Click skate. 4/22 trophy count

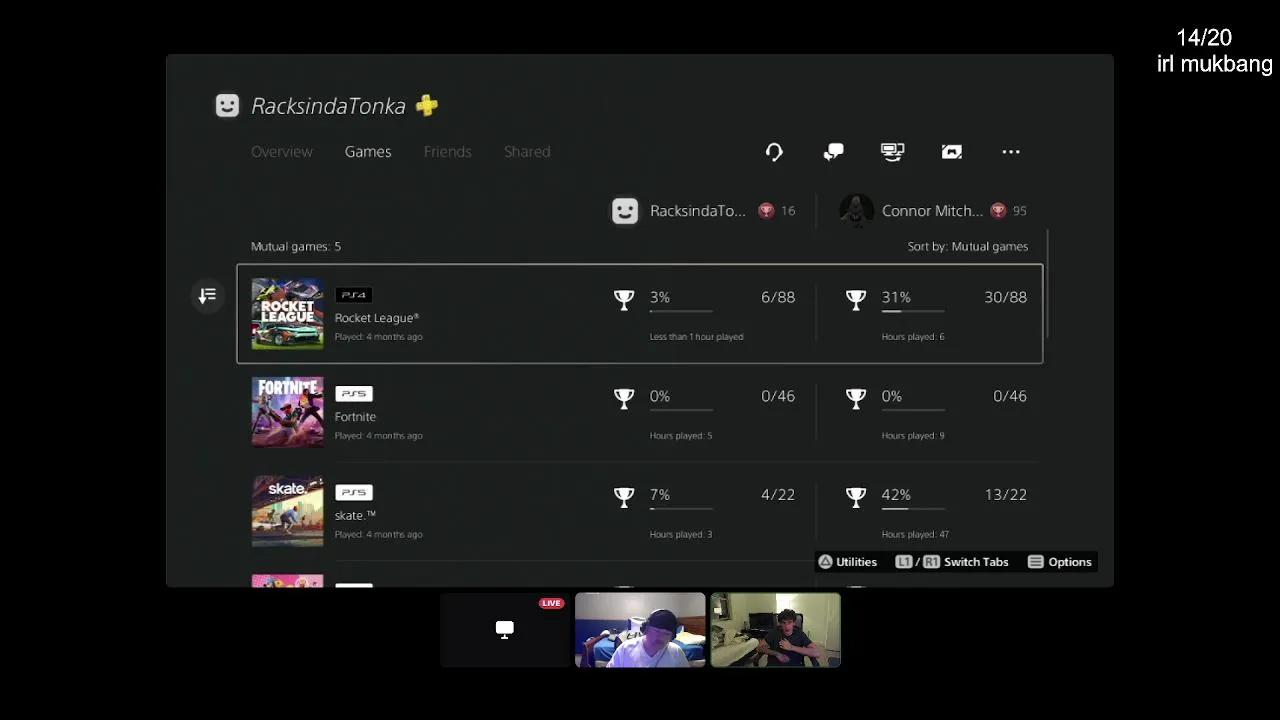[x=778, y=495]
